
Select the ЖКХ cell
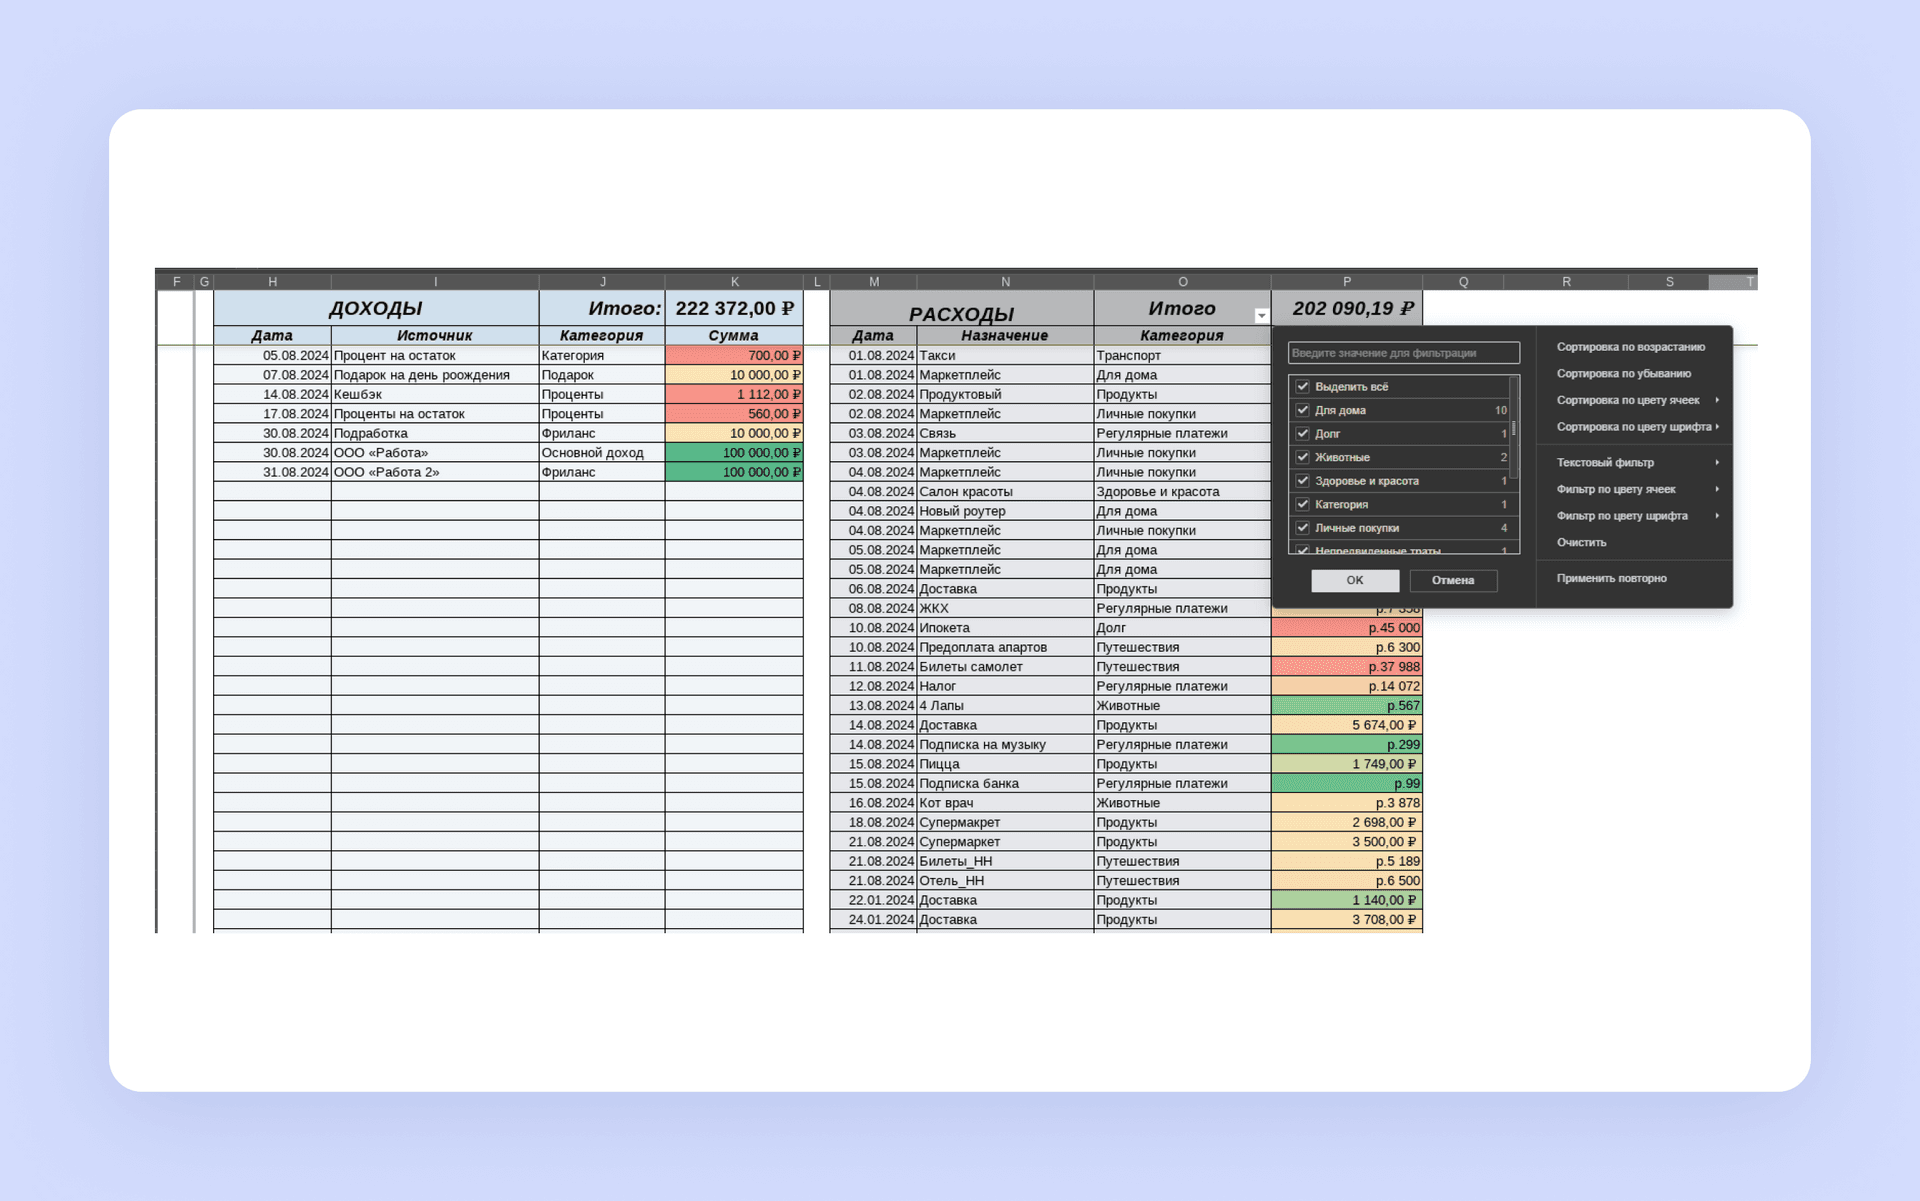(x=1005, y=608)
